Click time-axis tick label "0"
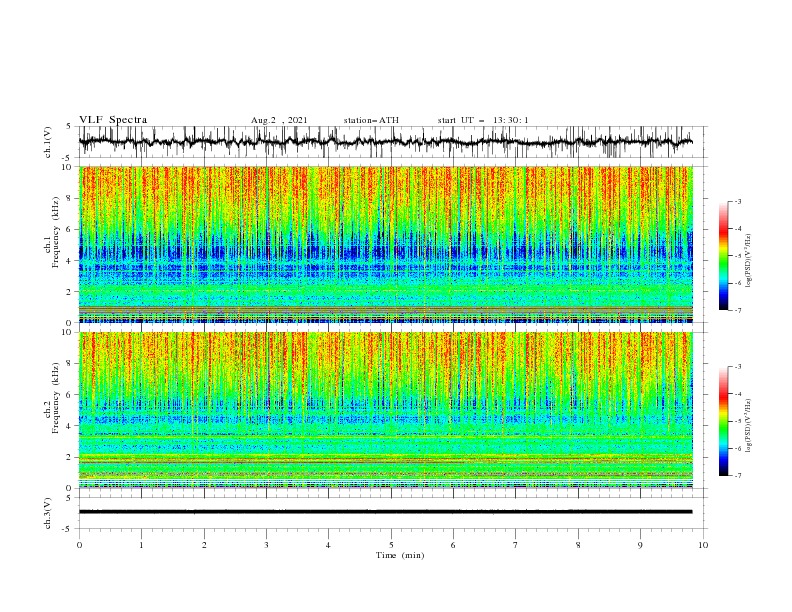The width and height of the screenshot is (792, 612). [79, 545]
